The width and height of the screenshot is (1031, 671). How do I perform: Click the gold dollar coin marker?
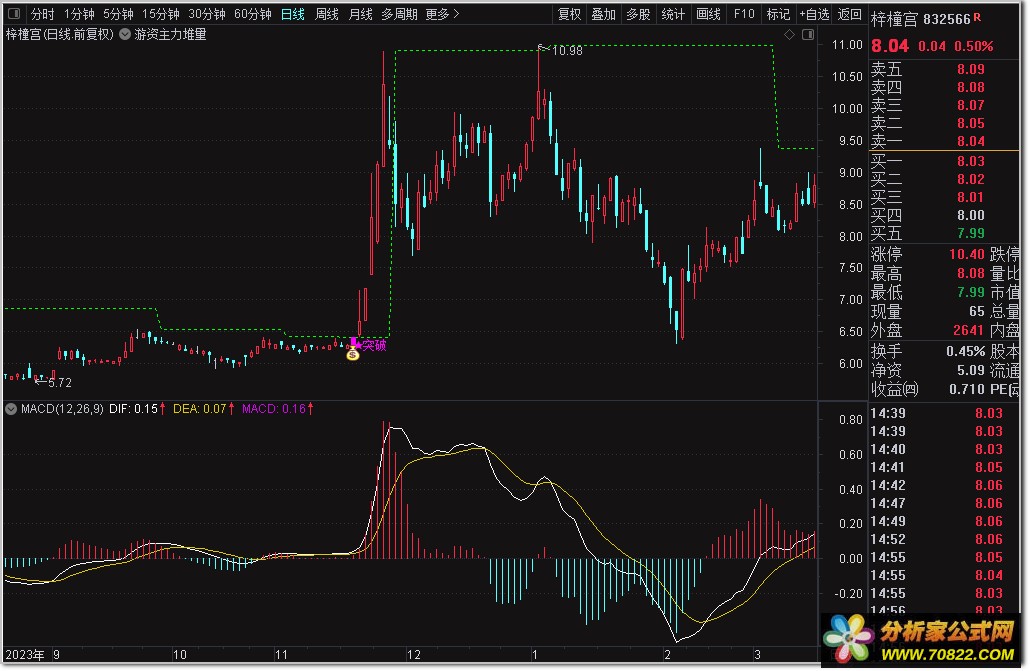(353, 355)
